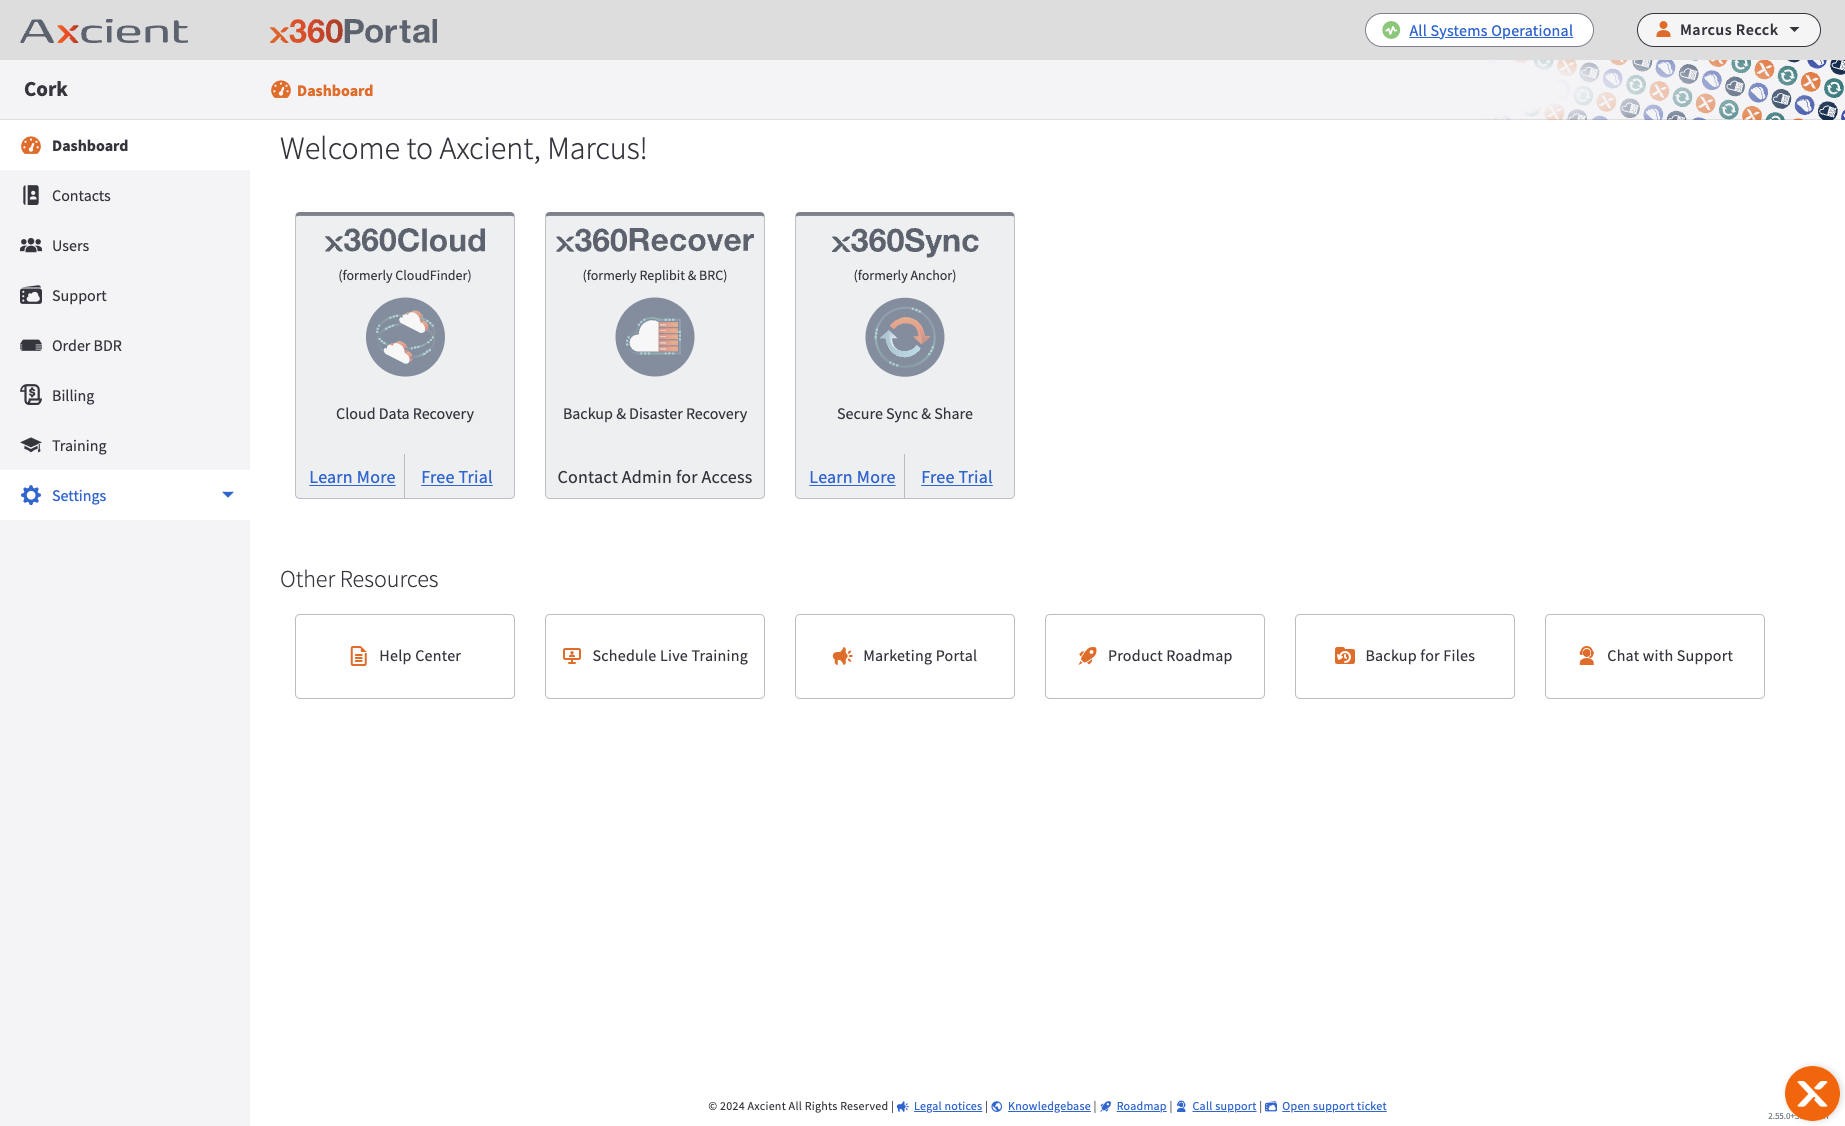The width and height of the screenshot is (1845, 1126).
Task: Click the Users group icon
Action: point(31,245)
